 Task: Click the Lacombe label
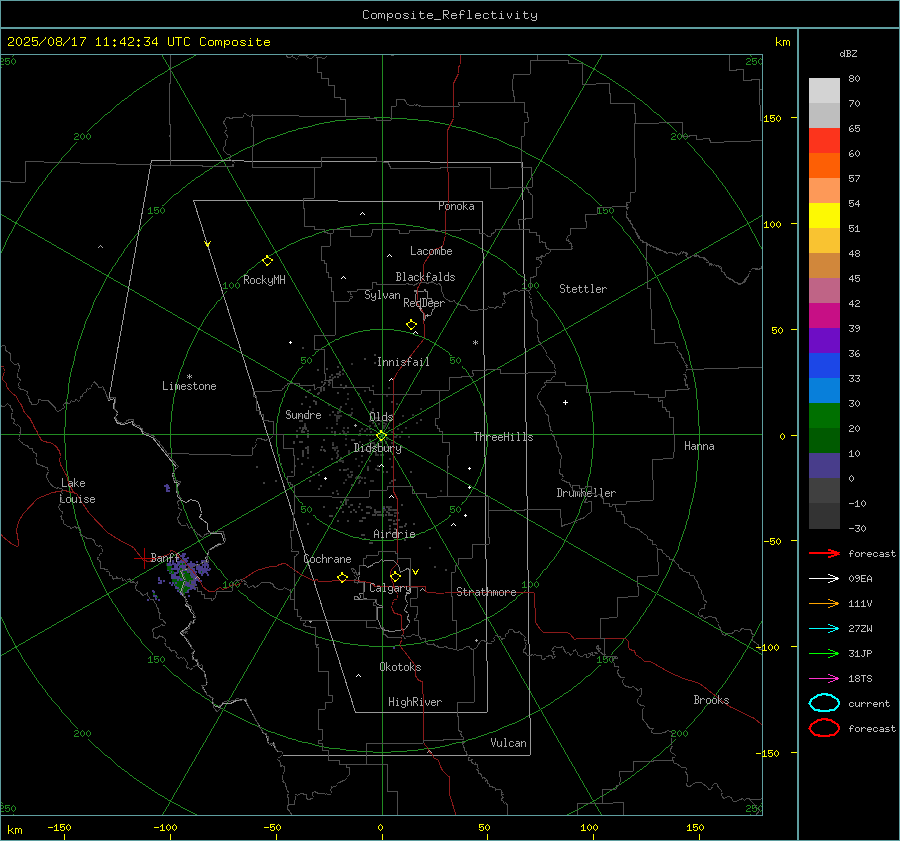pyautogui.click(x=431, y=251)
